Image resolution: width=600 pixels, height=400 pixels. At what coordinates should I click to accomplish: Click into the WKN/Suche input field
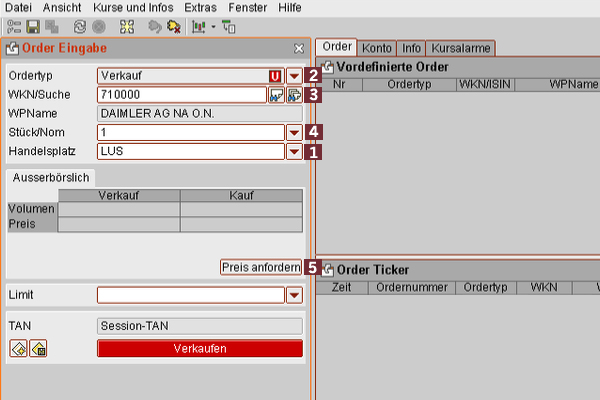(180, 96)
